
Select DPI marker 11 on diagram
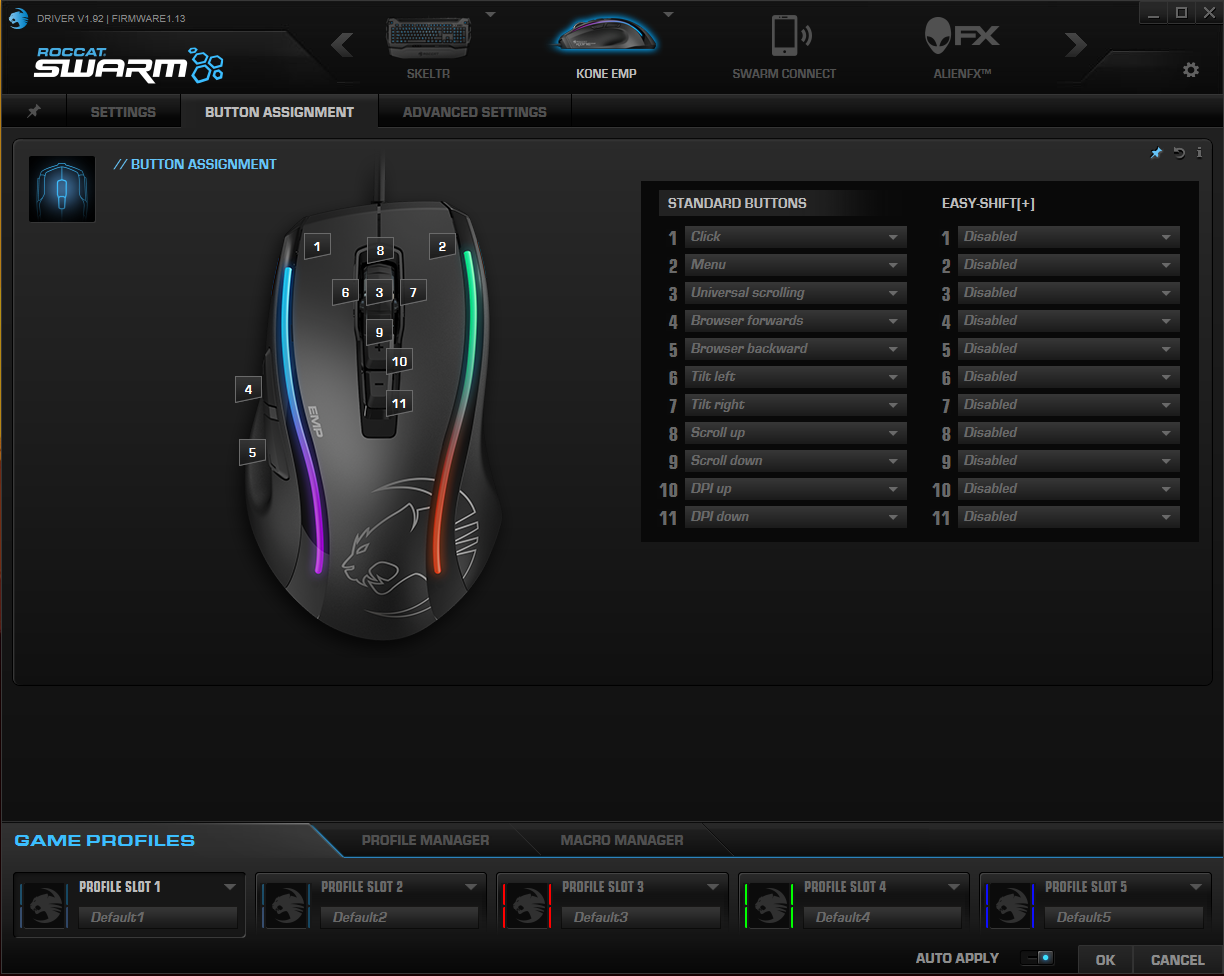400,403
